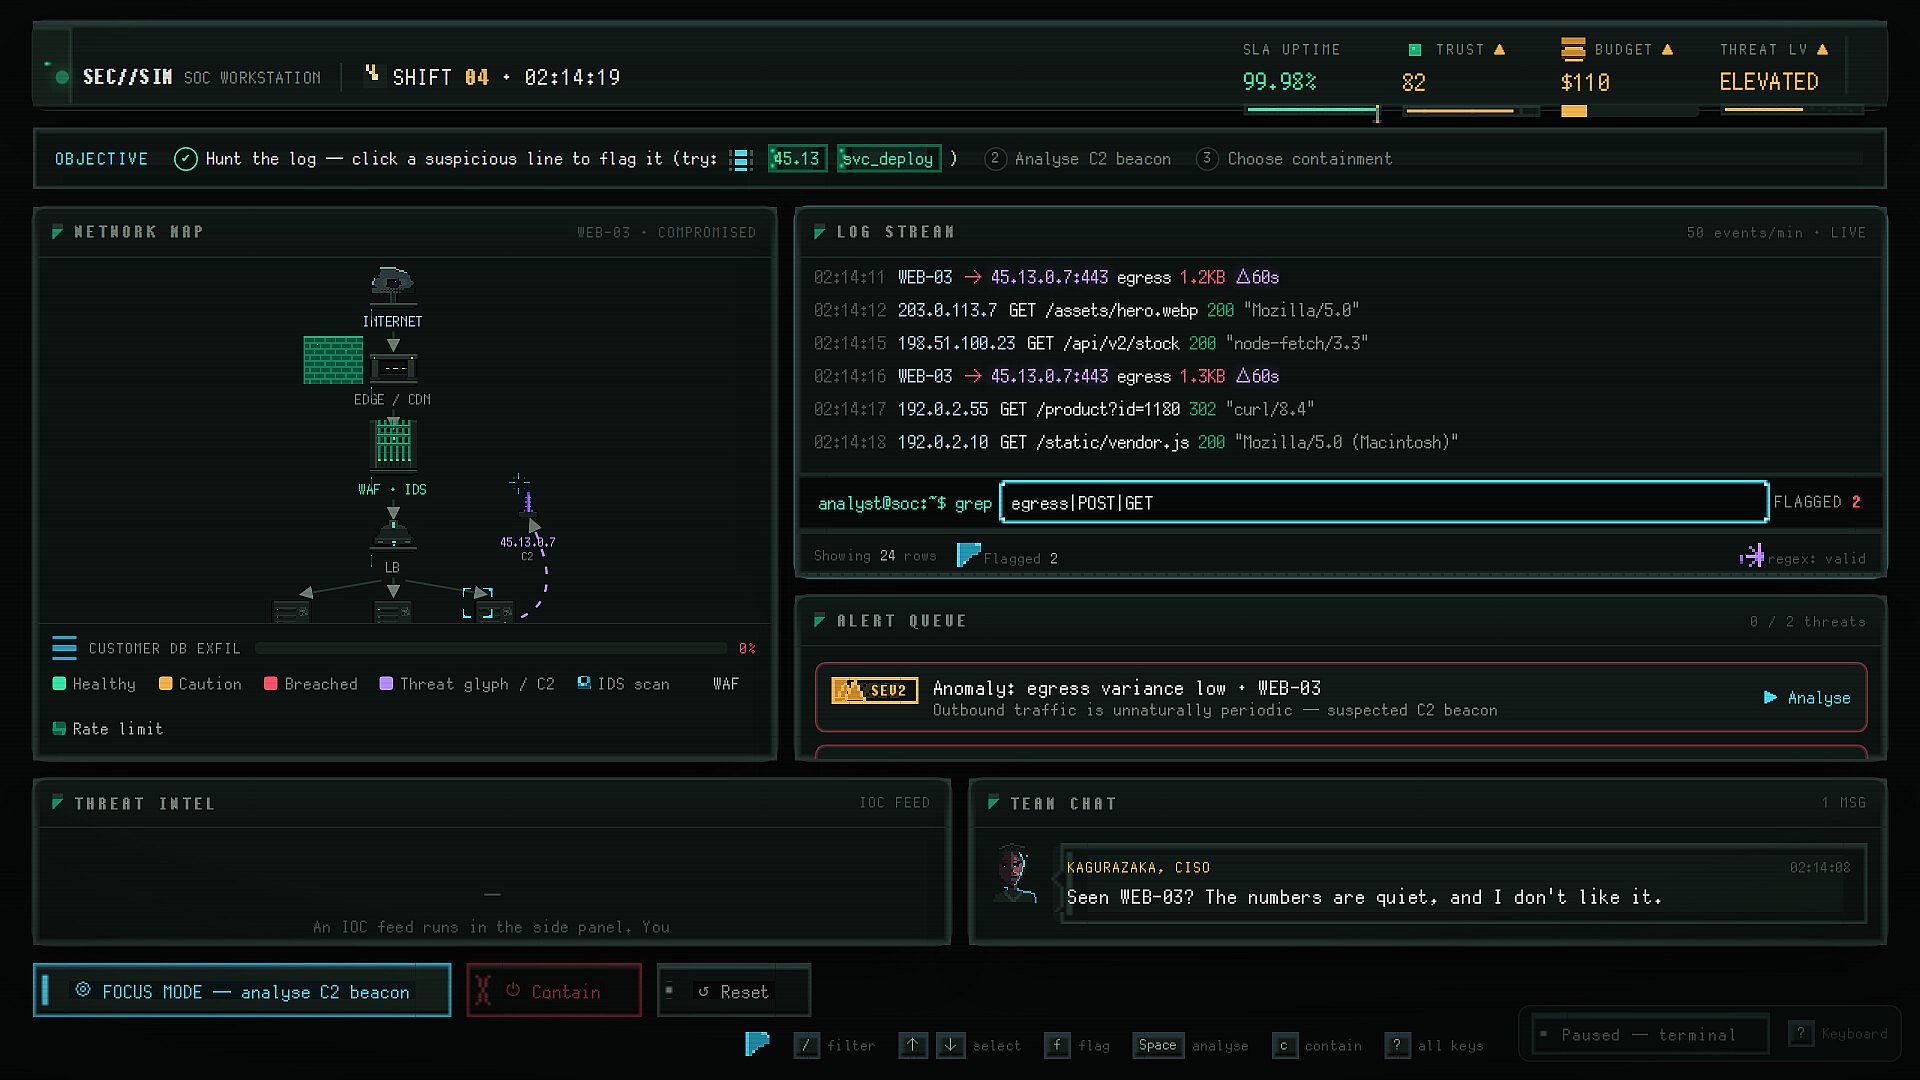Viewport: 1920px width, 1080px height.
Task: Click the Healthy green legend swatch
Action: click(x=59, y=684)
